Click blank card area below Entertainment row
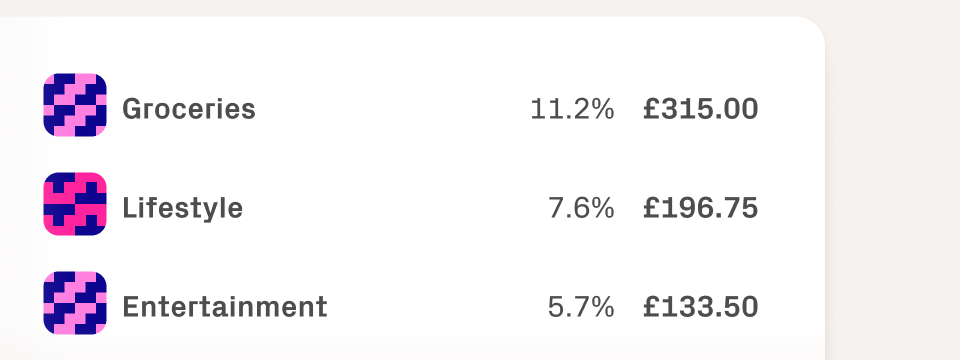 pyautogui.click(x=410, y=348)
